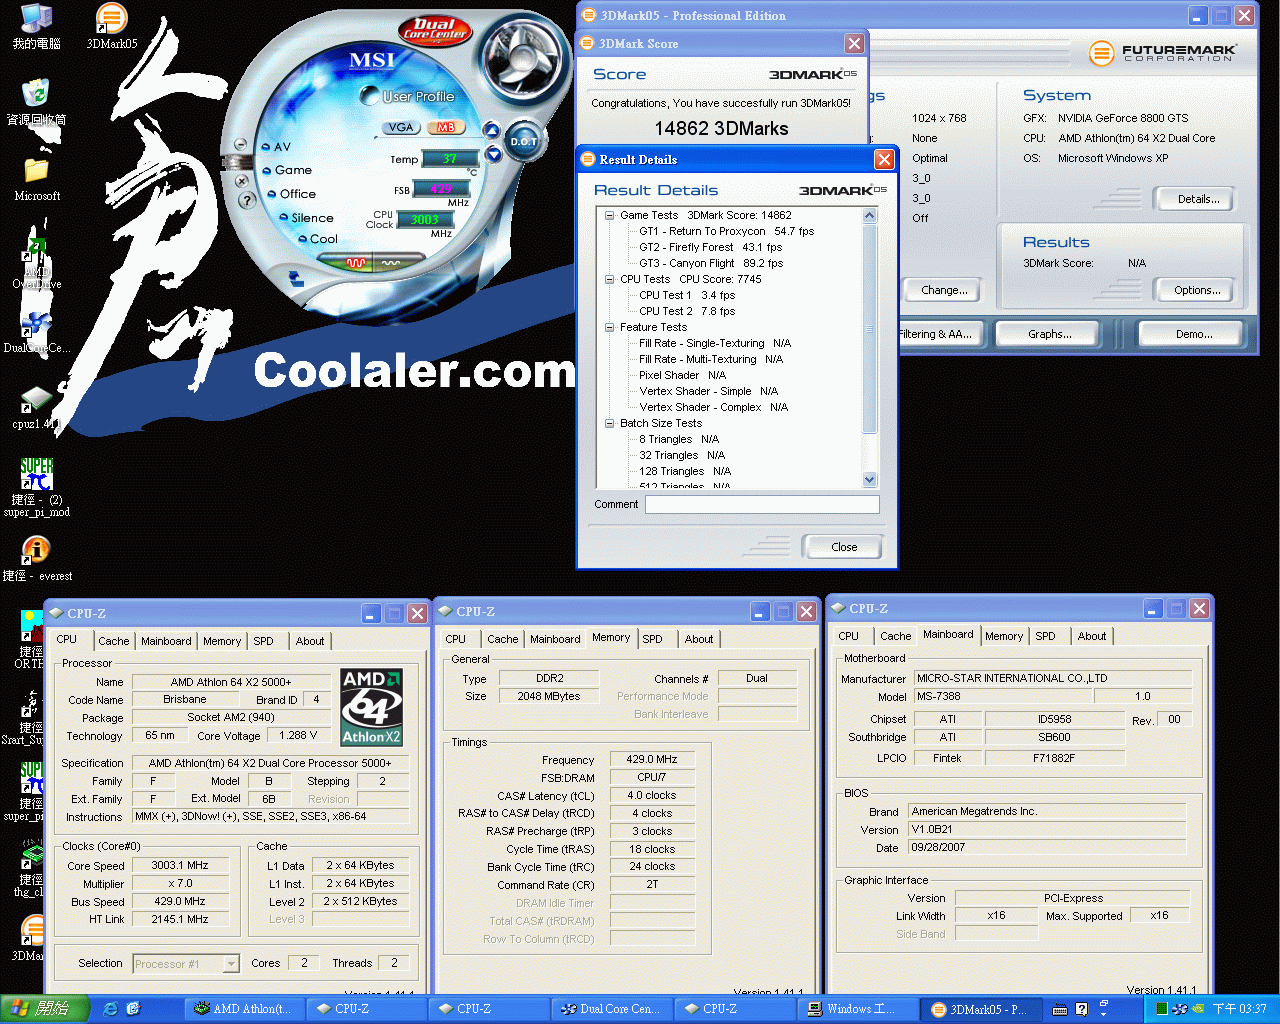
Task: Click the keyboard icon in the taskbar language bar
Action: (1060, 1010)
